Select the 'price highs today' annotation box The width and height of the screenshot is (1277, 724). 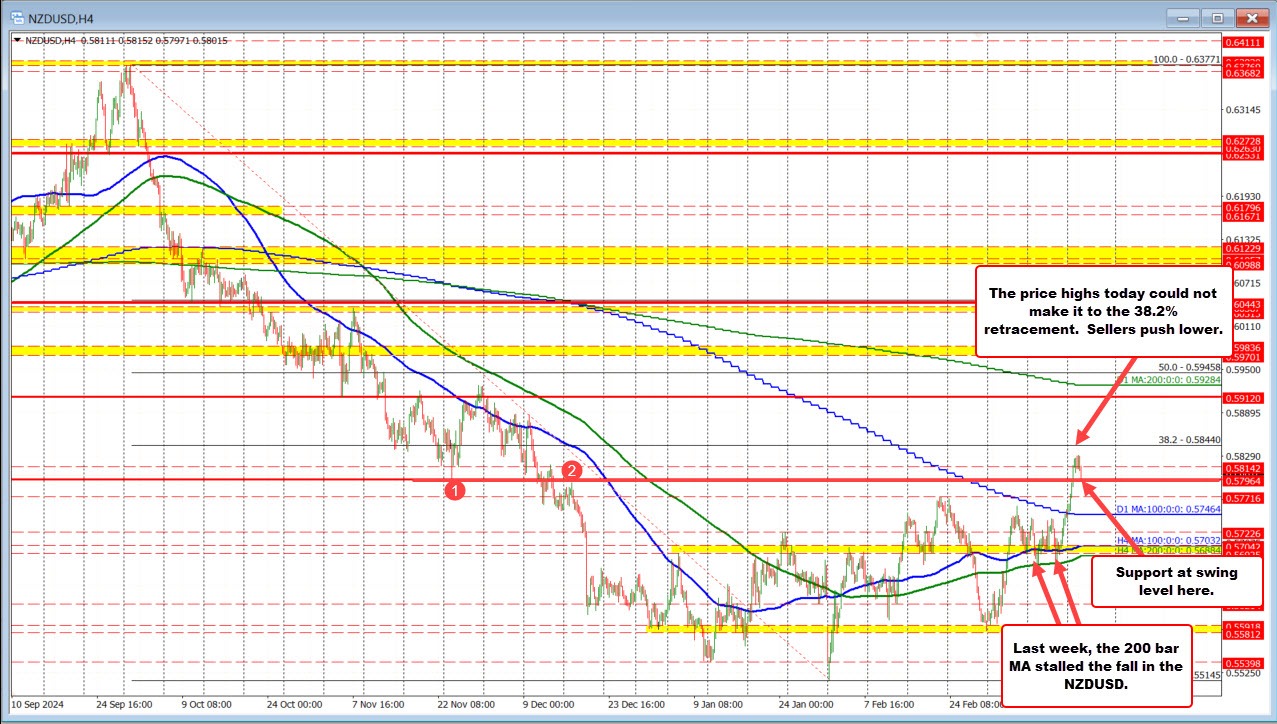1103,311
